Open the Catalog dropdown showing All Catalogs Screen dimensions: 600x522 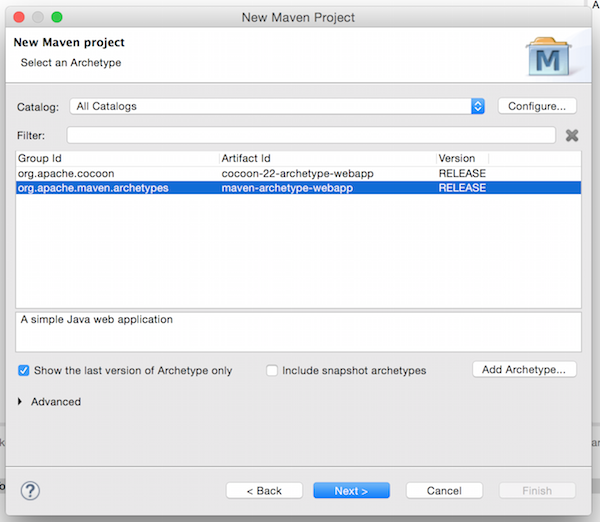(277, 106)
